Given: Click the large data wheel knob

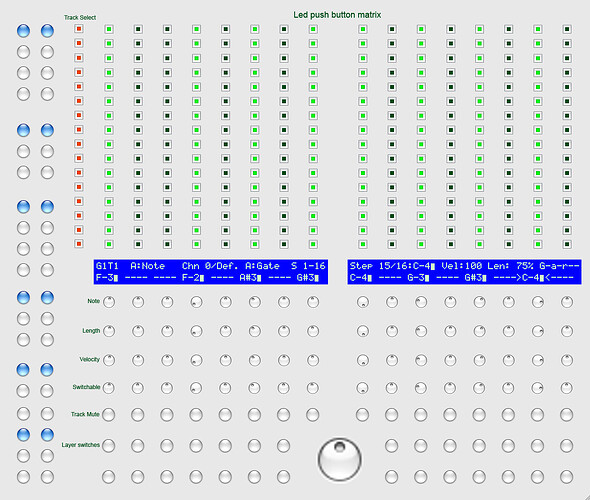Looking at the screenshot, I should (x=340, y=459).
